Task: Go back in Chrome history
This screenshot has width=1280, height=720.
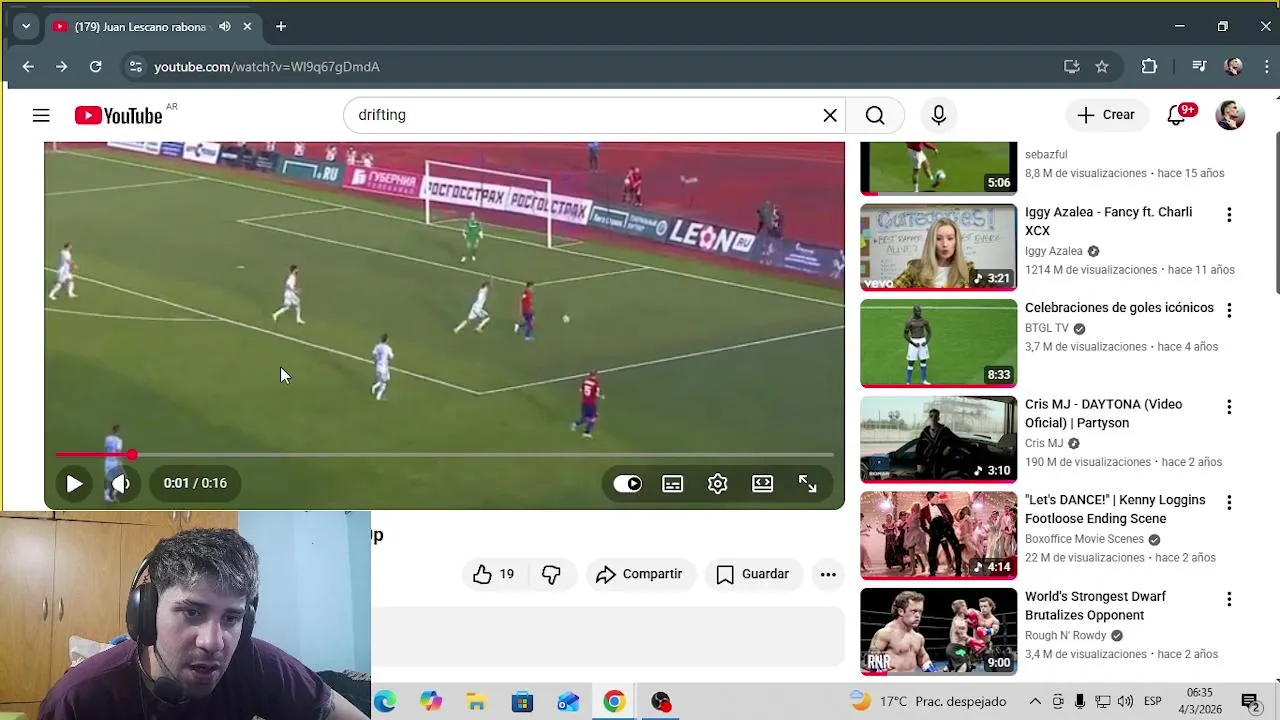Action: (28, 67)
